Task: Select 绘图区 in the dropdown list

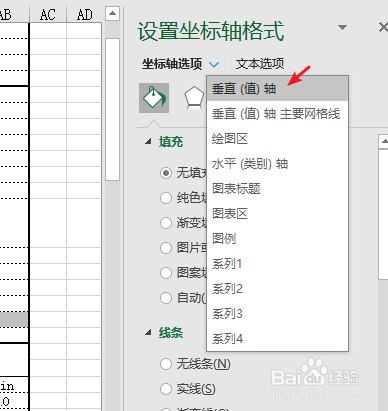Action: tap(277, 139)
